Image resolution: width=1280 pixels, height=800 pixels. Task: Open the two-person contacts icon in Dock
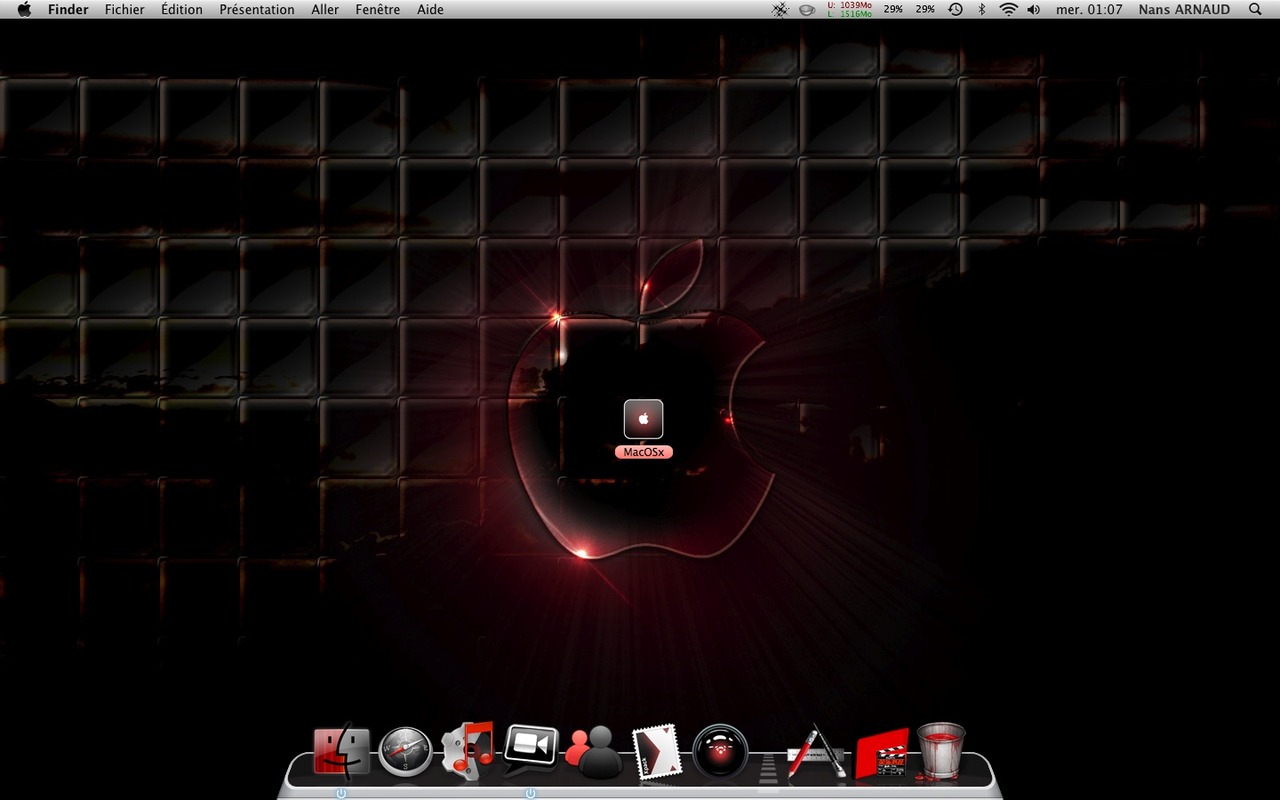pos(593,752)
